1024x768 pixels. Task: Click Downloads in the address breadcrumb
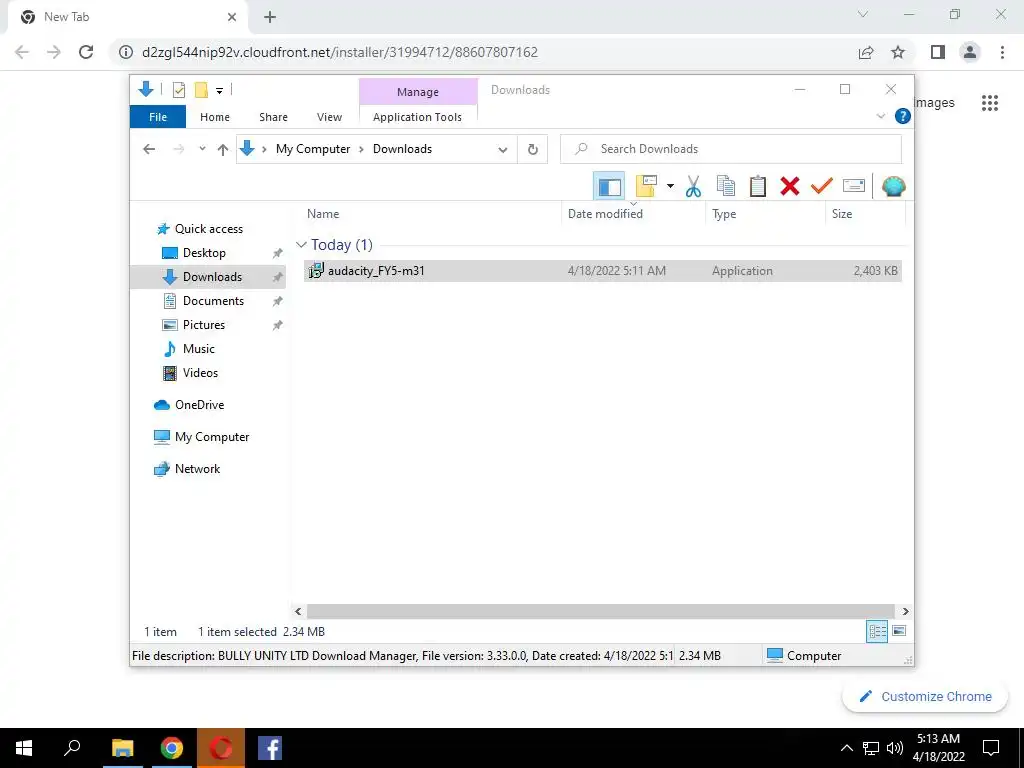pos(402,149)
